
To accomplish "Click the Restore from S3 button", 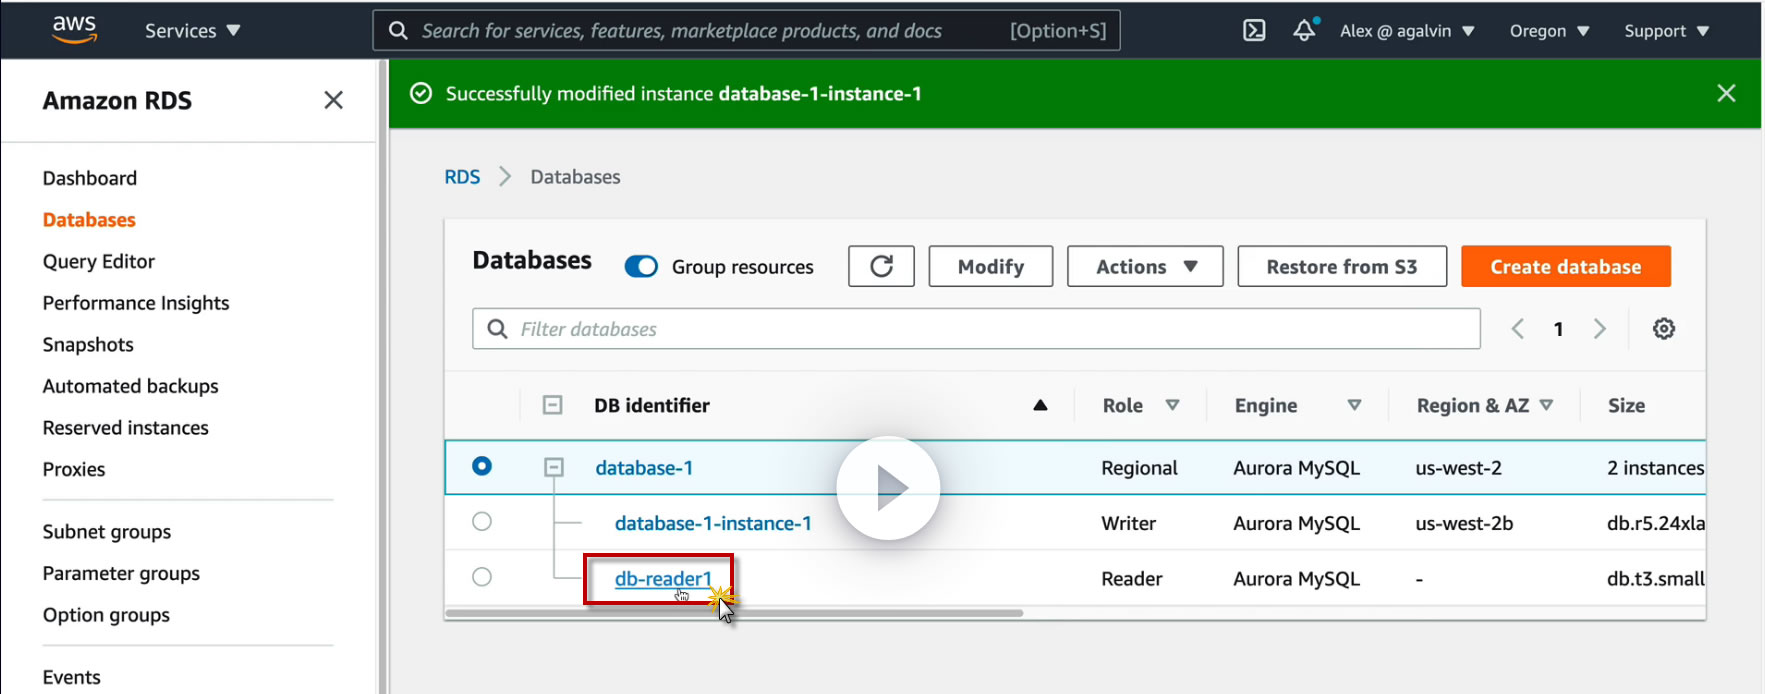I will [x=1342, y=266].
